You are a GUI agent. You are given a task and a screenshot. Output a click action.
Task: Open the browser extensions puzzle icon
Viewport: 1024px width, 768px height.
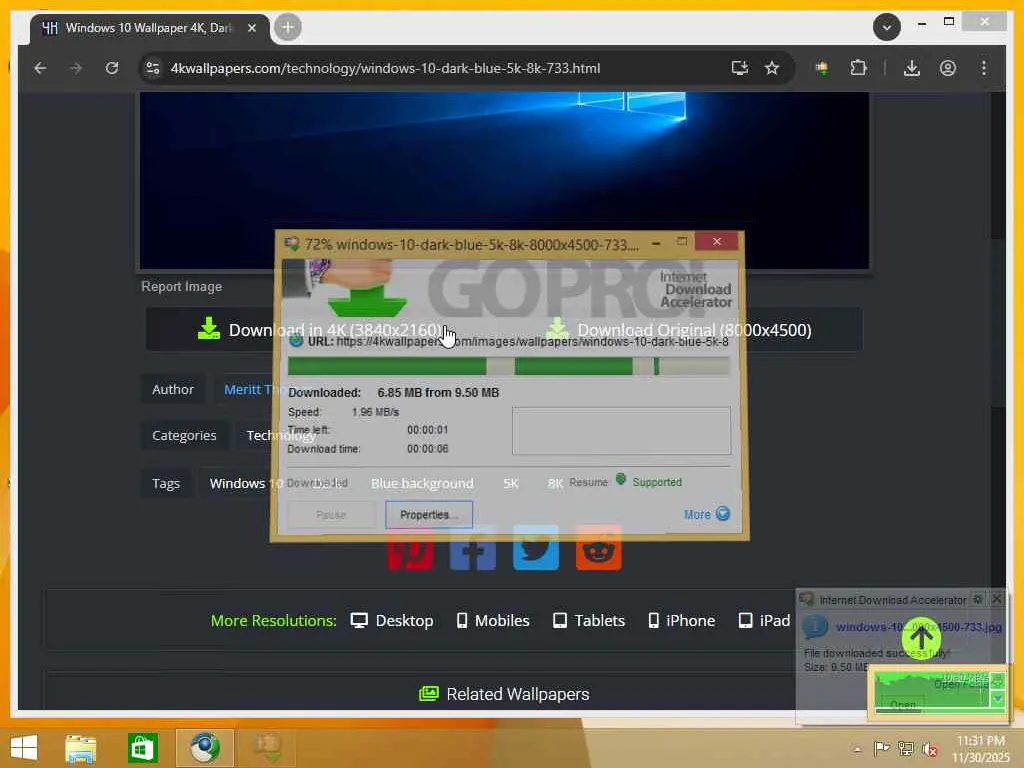point(858,68)
